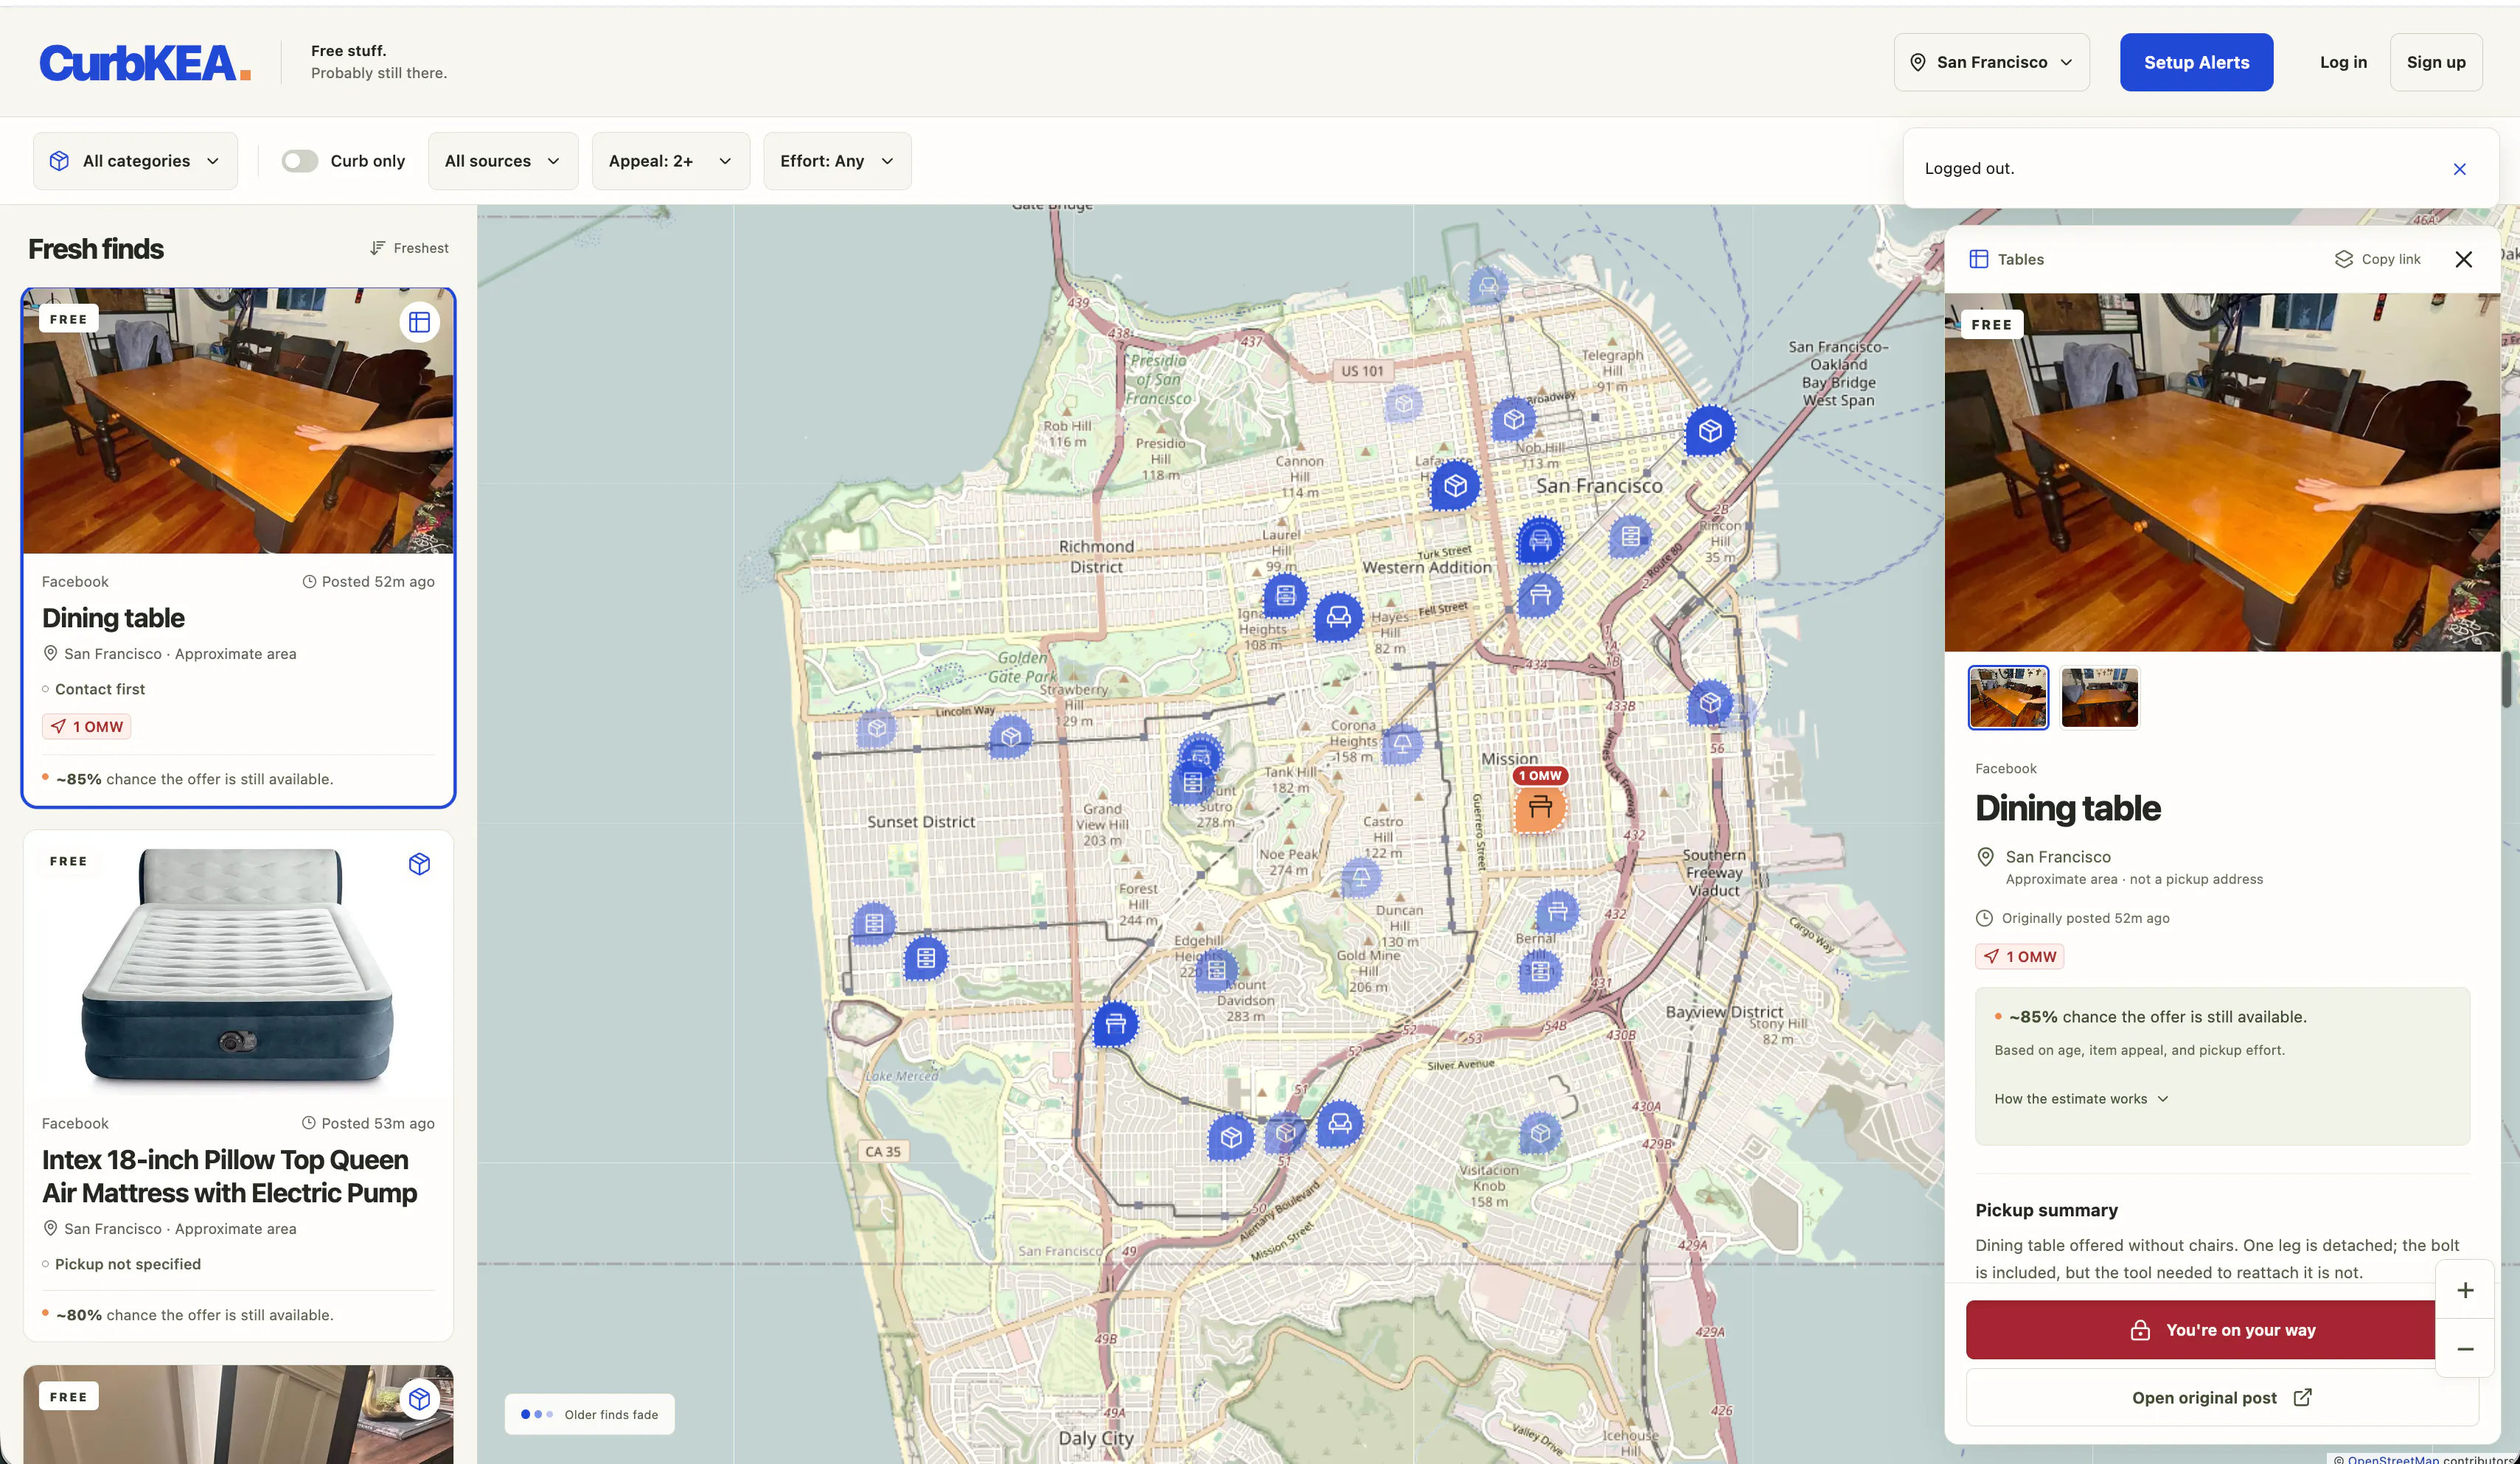Select the table marker below Turk Street

pos(1540,596)
